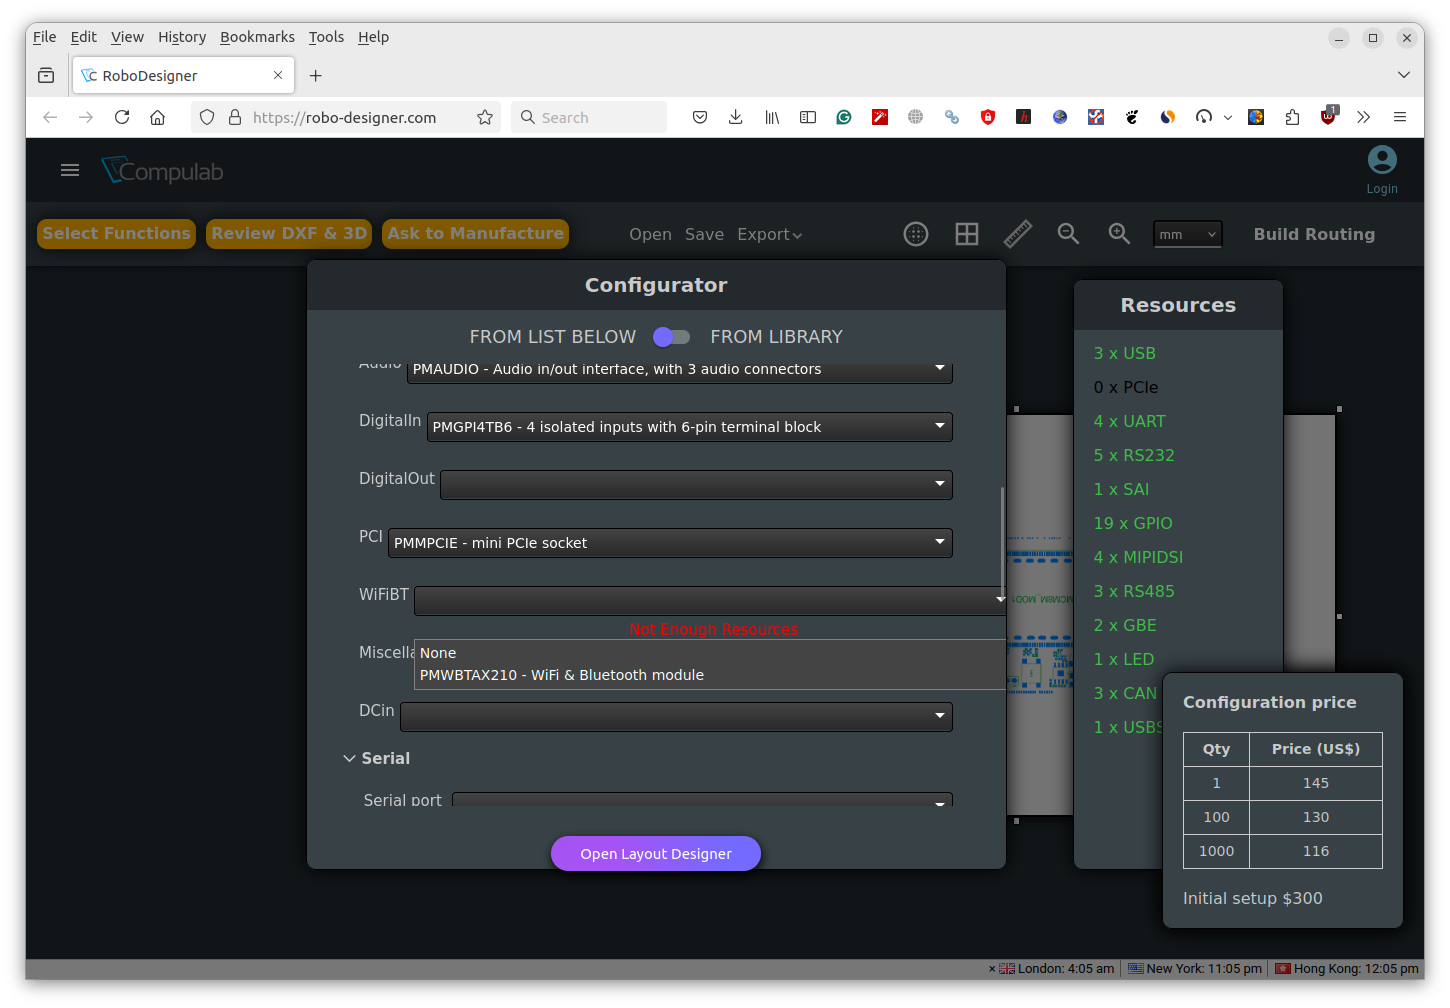Open the Pocket save icon in toolbar
The image size is (1450, 1008).
tap(700, 117)
